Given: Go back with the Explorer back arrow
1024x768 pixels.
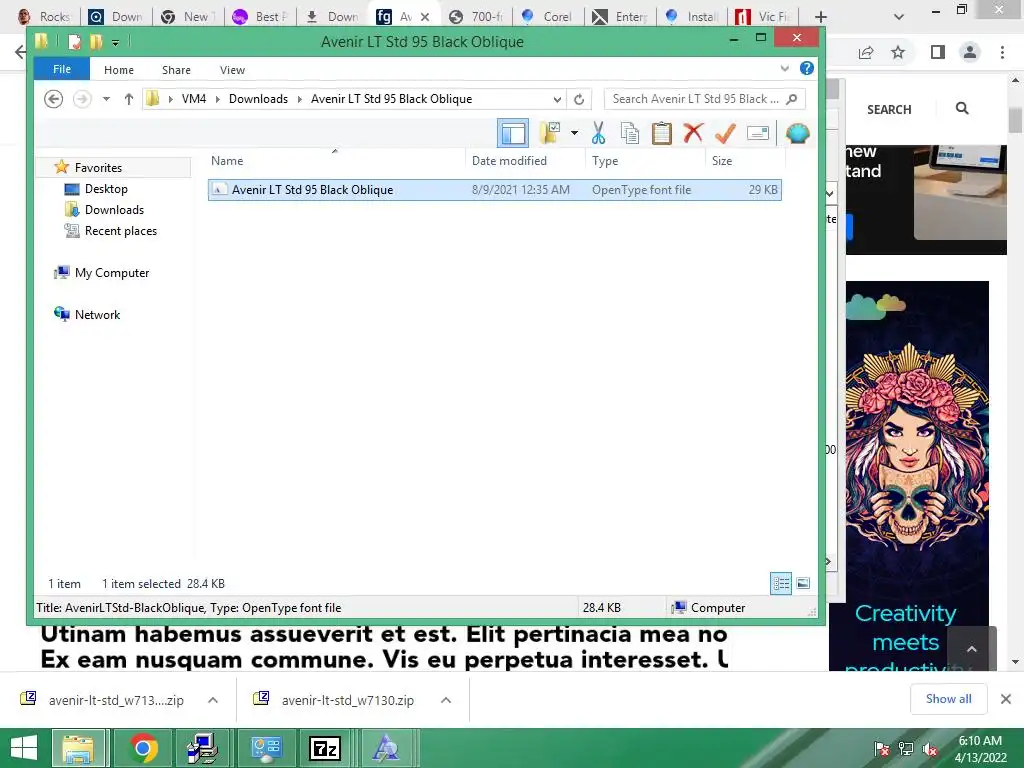Looking at the screenshot, I should pos(53,99).
